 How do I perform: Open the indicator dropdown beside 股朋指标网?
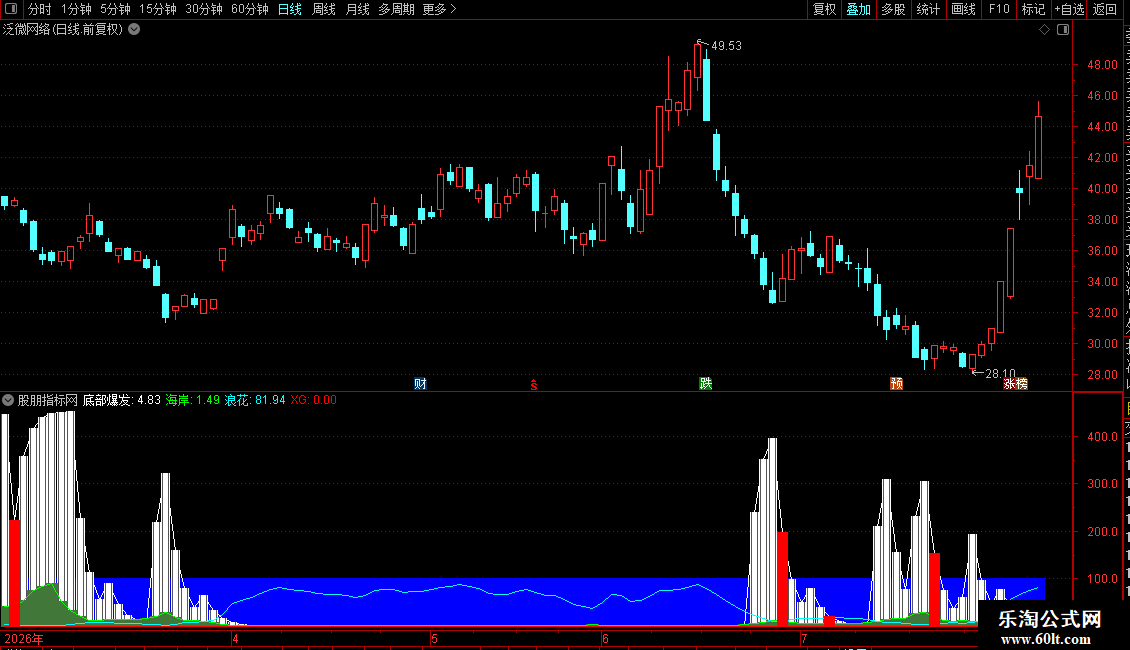tap(8, 400)
